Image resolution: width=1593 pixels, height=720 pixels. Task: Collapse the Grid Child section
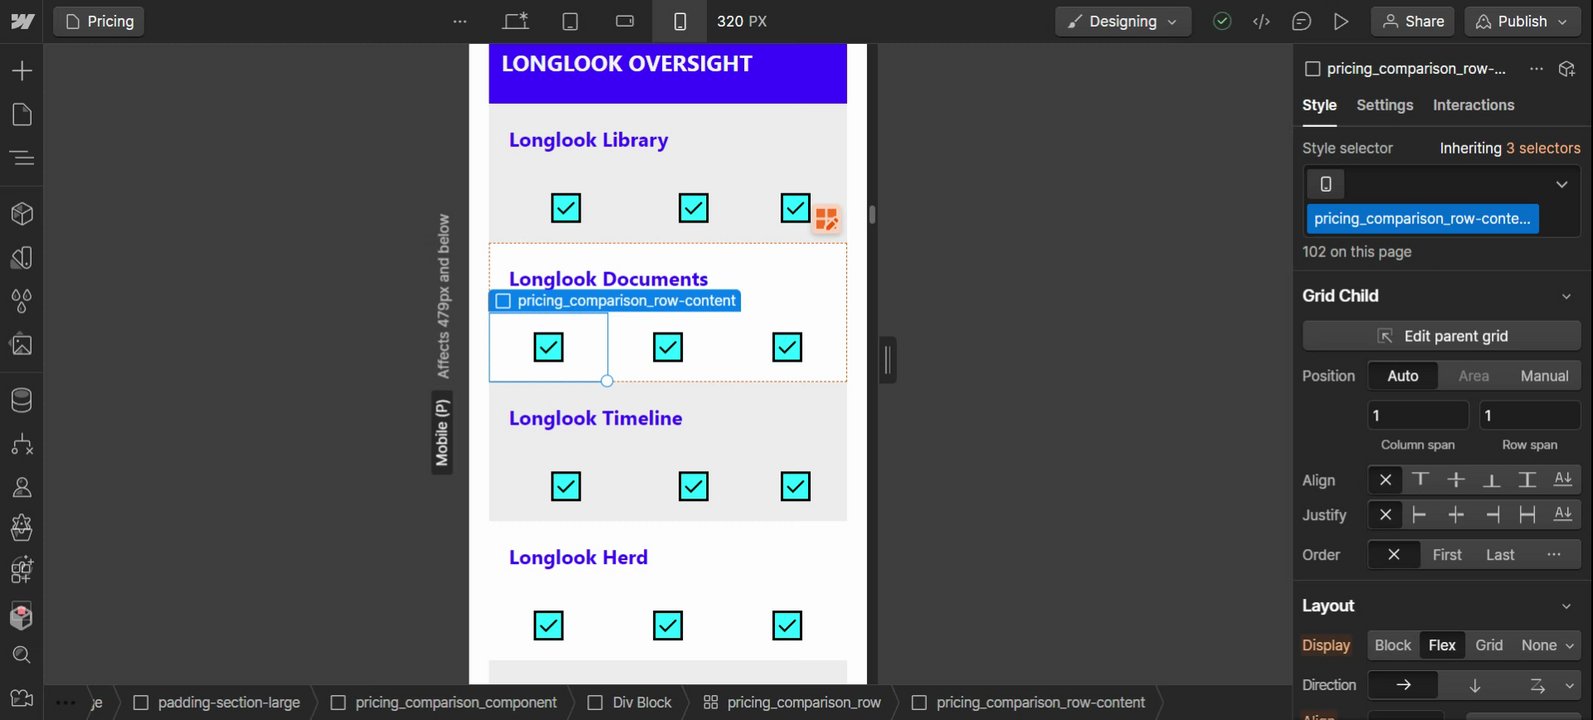[1566, 296]
